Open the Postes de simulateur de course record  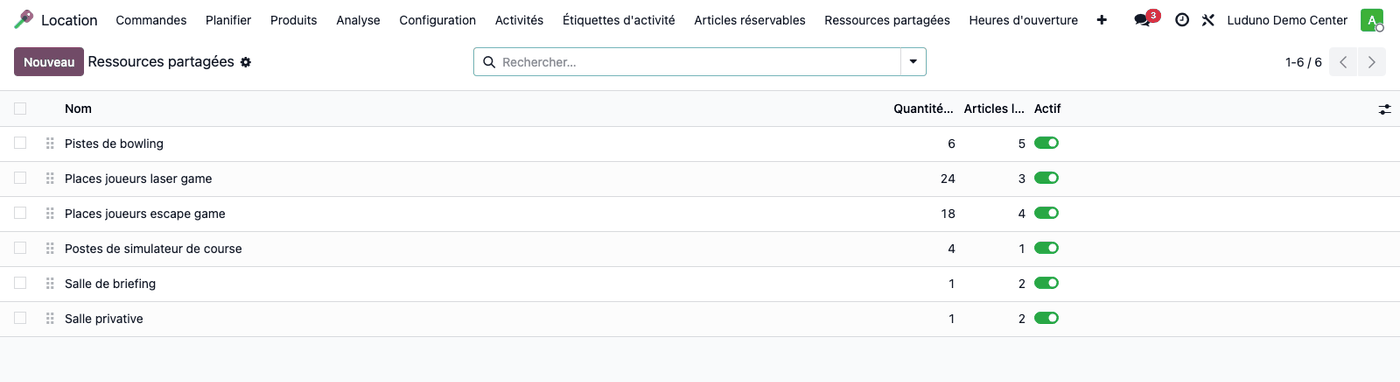click(x=153, y=249)
